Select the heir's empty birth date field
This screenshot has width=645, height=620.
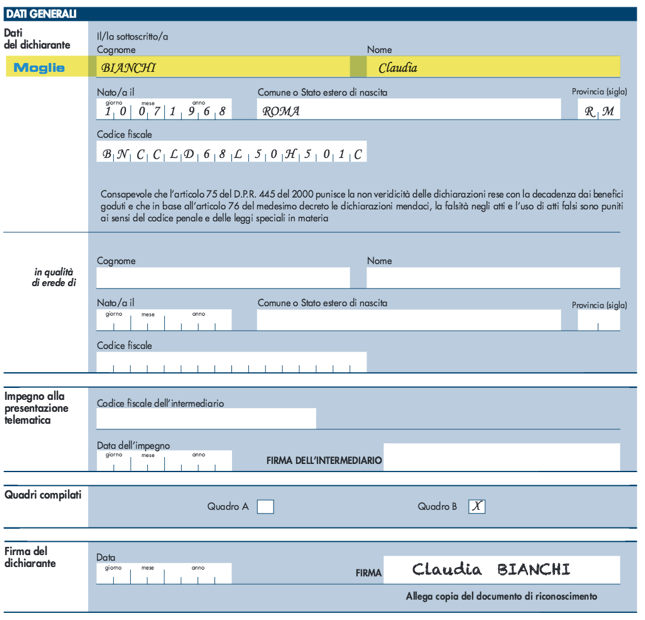(x=164, y=320)
